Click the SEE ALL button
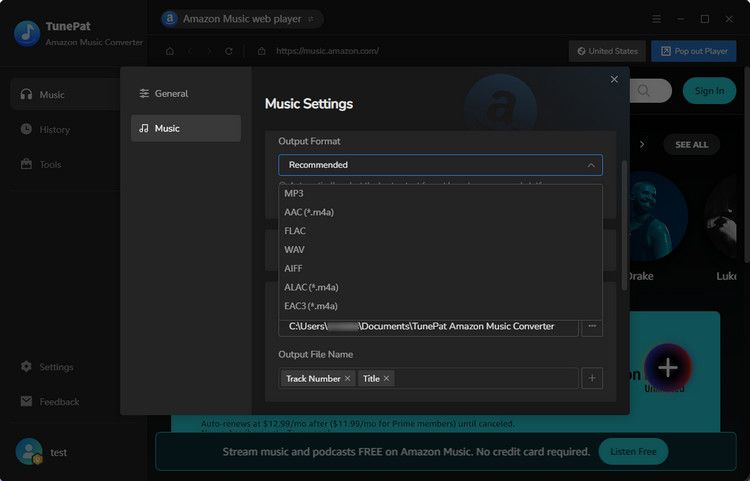Screen dimensions: 750x481 [691, 145]
